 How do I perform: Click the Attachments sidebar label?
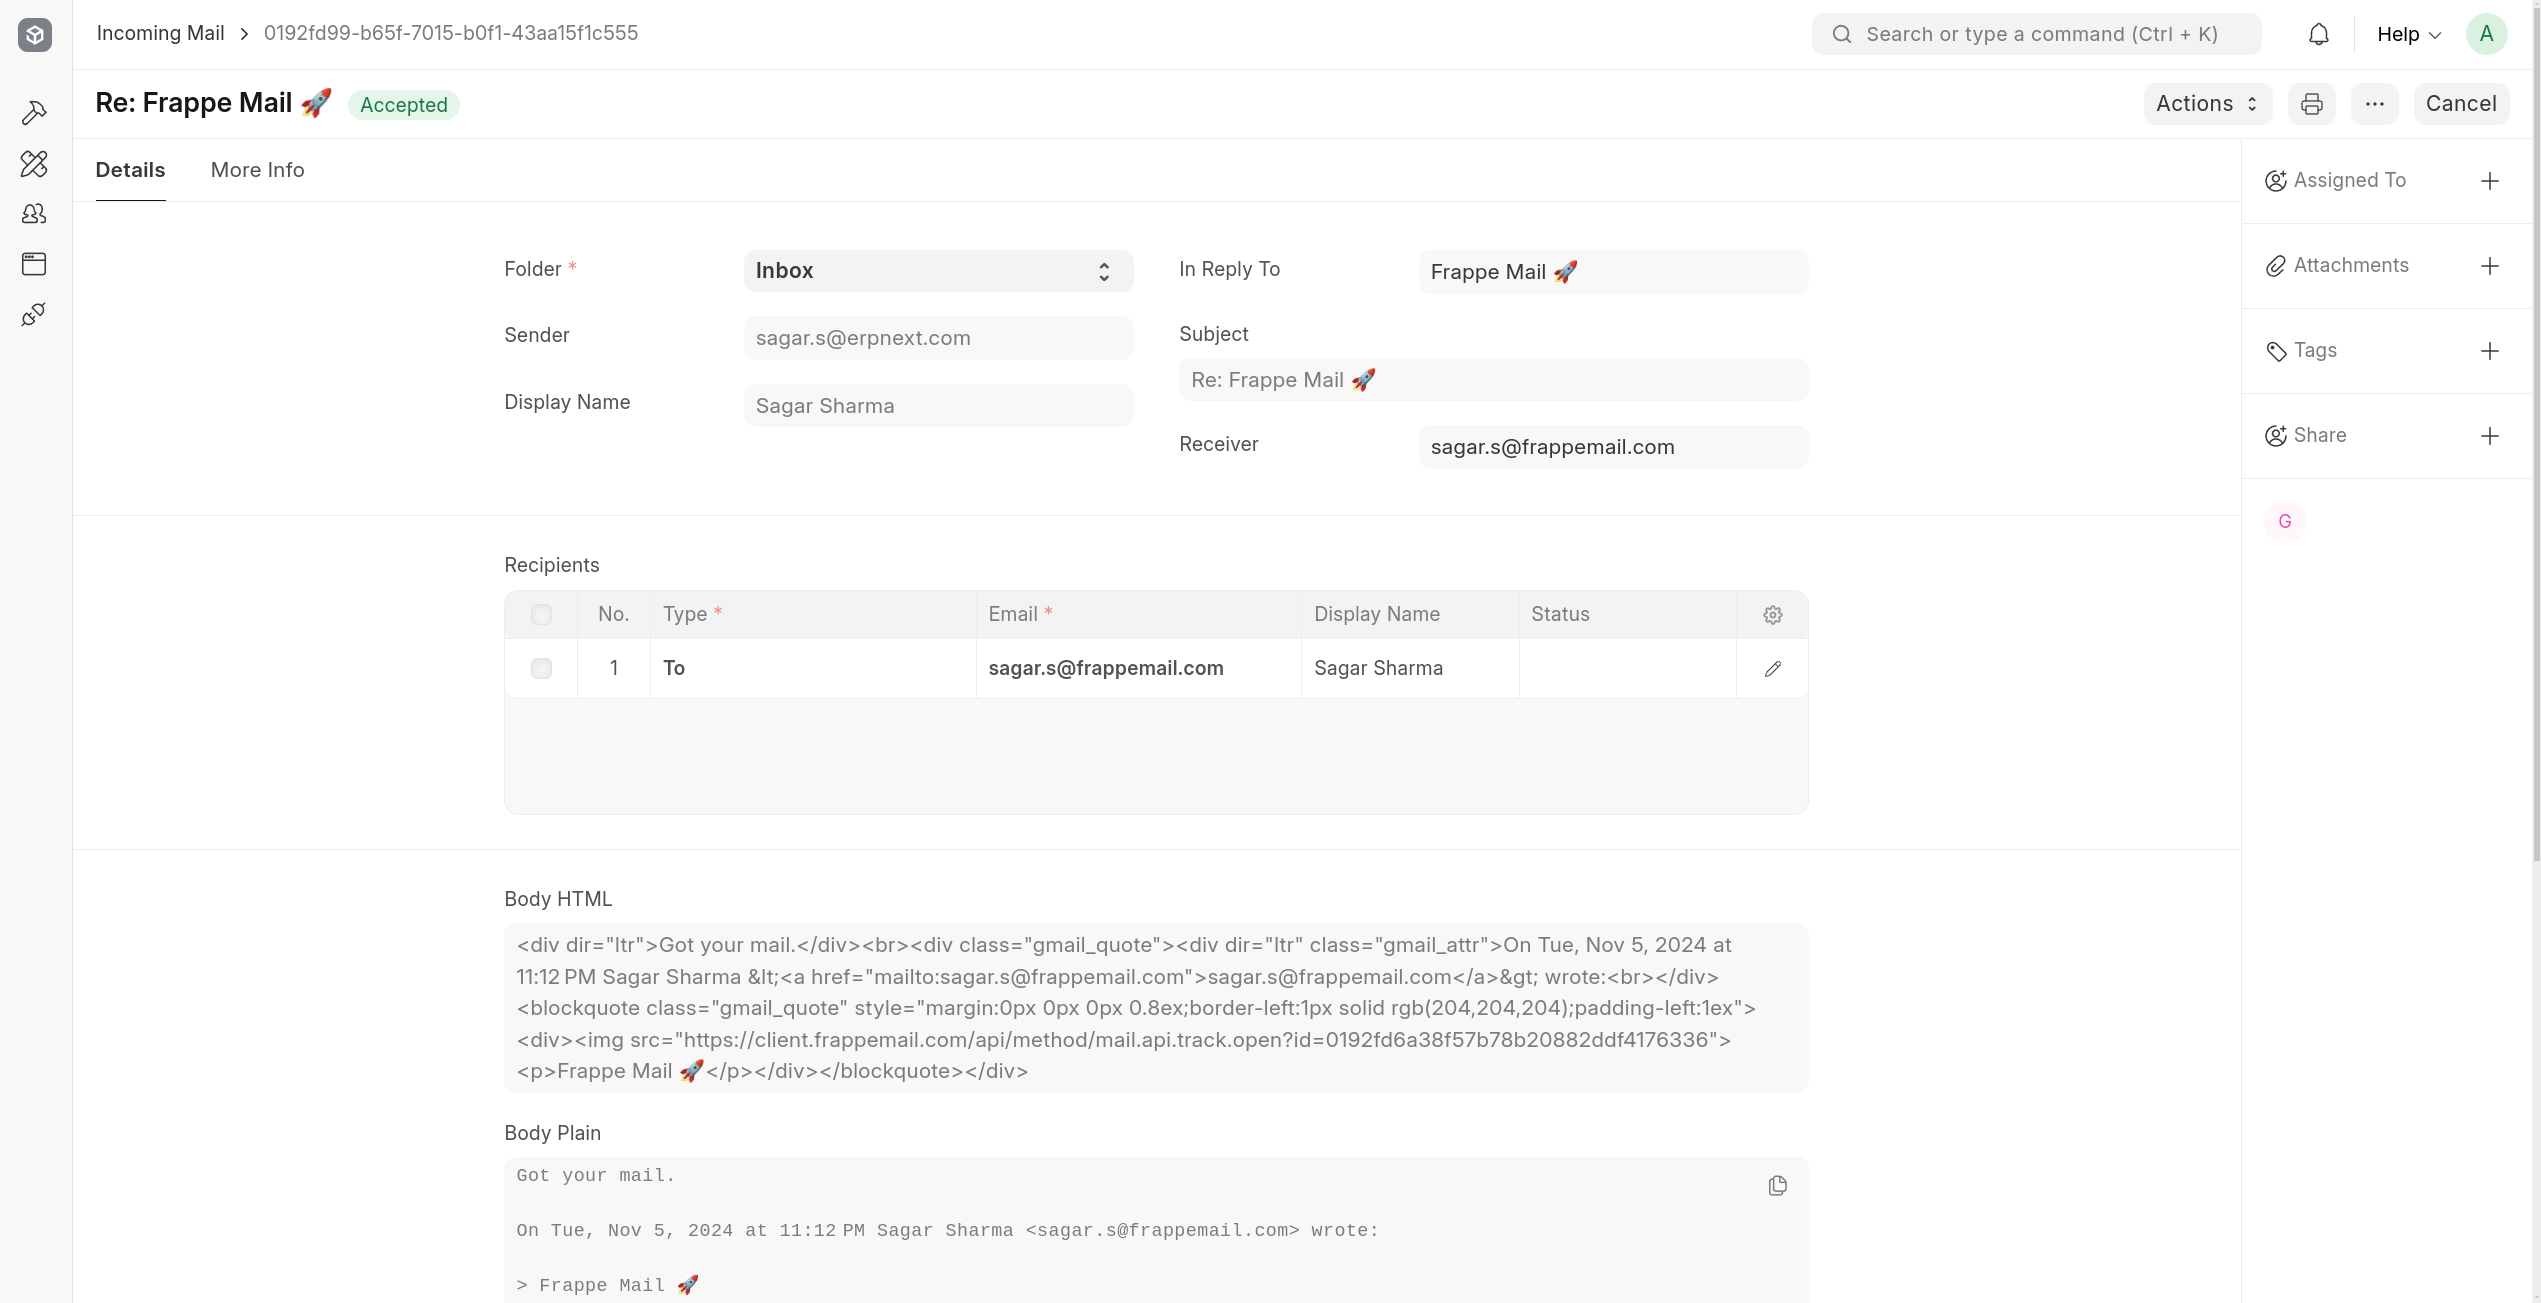pos(2350,266)
